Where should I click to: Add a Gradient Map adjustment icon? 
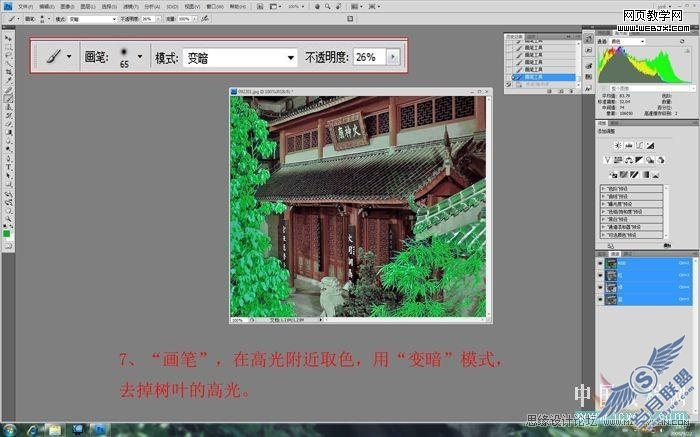645,175
